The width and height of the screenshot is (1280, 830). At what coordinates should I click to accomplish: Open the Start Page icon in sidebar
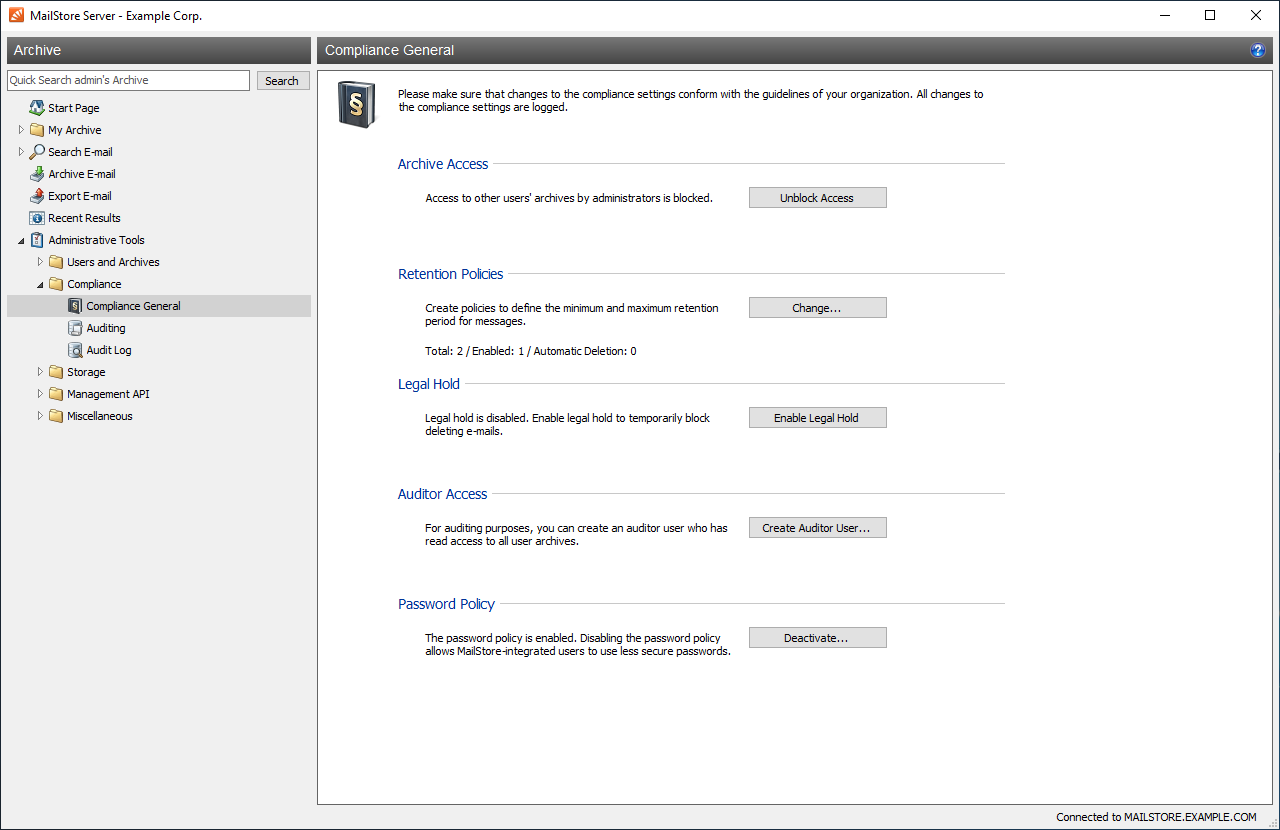pyautogui.click(x=37, y=108)
